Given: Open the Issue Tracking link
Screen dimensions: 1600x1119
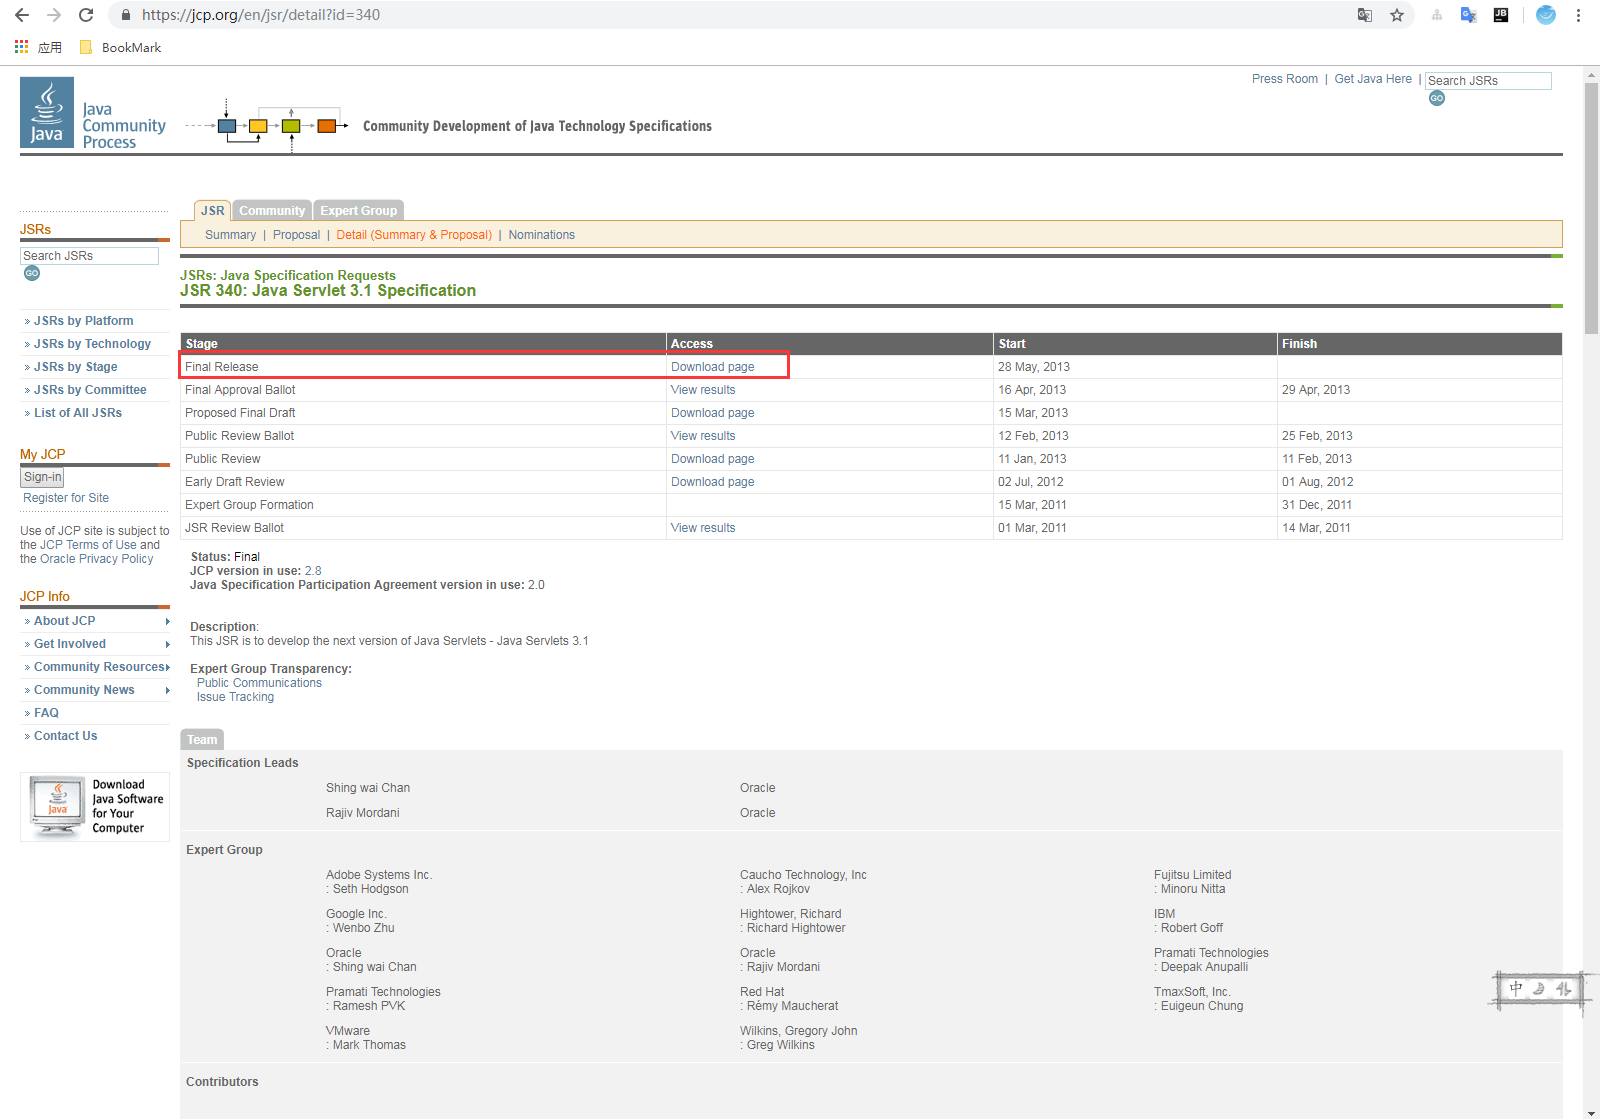Looking at the screenshot, I should 235,697.
